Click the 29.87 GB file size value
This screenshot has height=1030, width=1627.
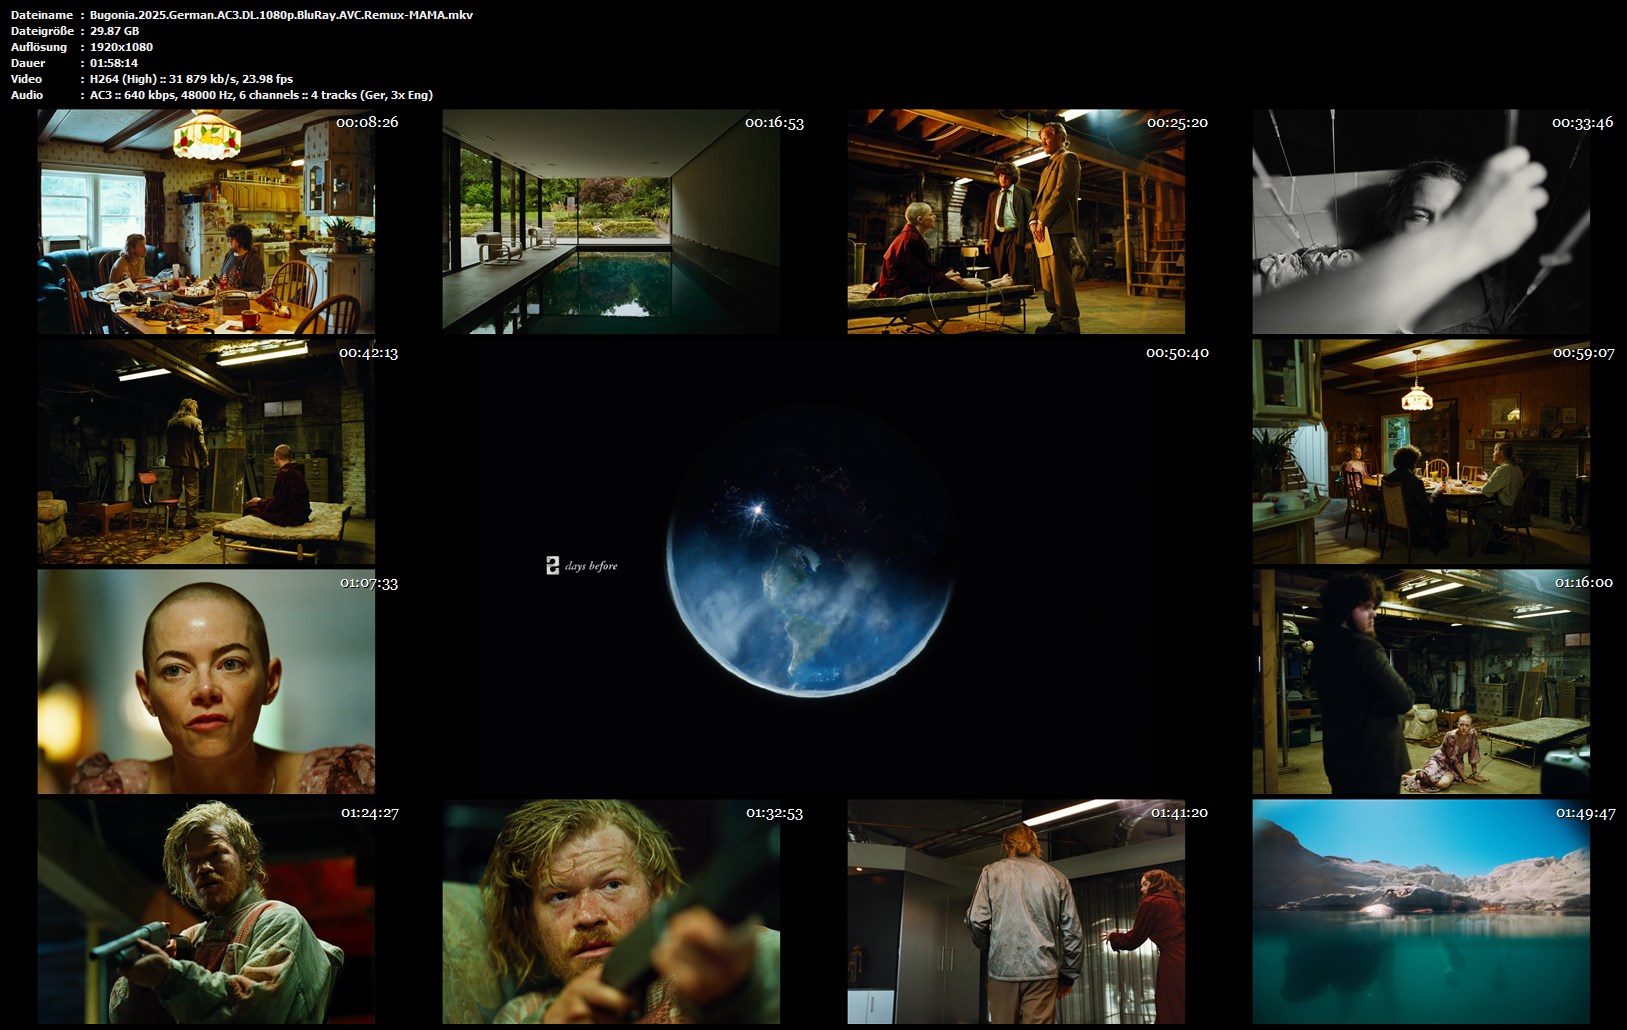[x=114, y=31]
